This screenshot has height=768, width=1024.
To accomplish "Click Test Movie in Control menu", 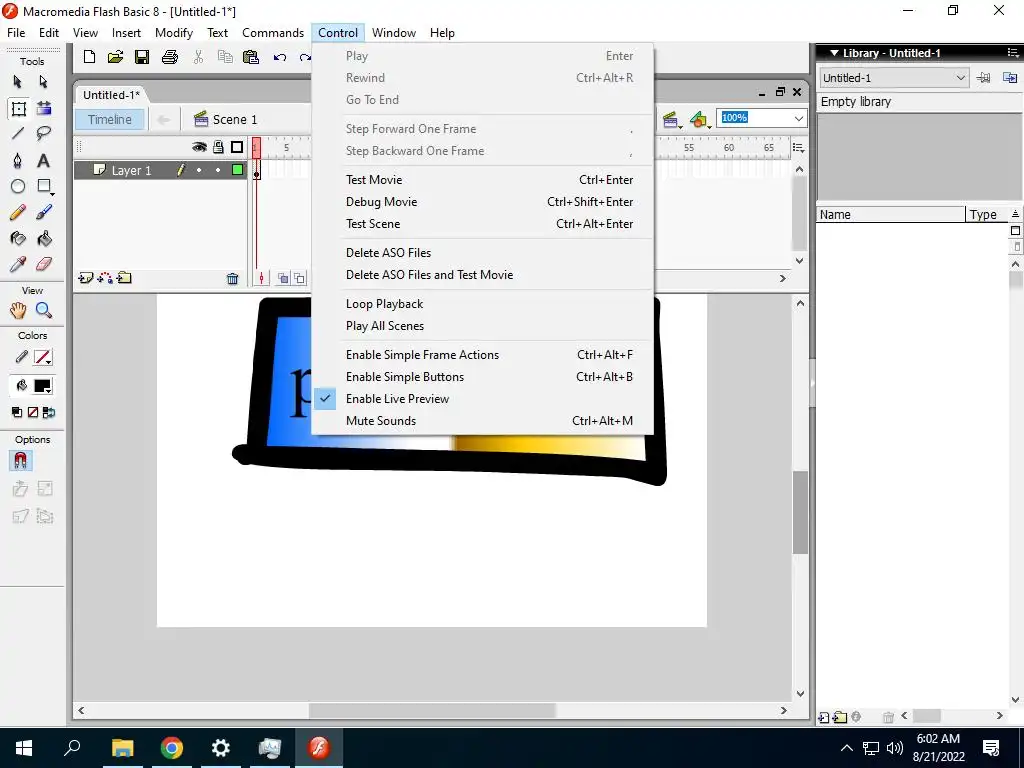I will (483, 180).
